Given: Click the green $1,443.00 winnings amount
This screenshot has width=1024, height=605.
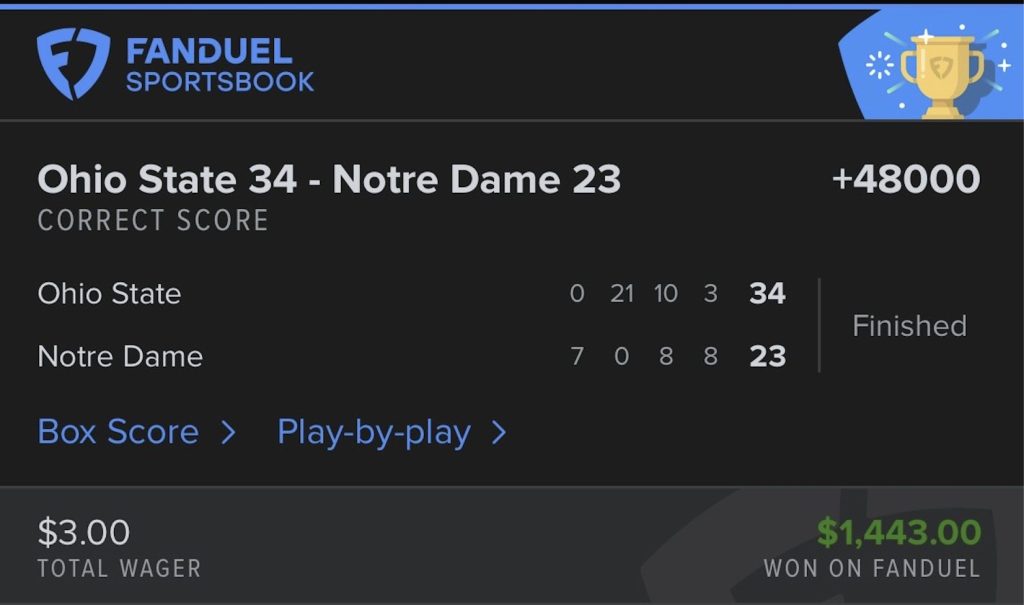Looking at the screenshot, I should pos(898,532).
